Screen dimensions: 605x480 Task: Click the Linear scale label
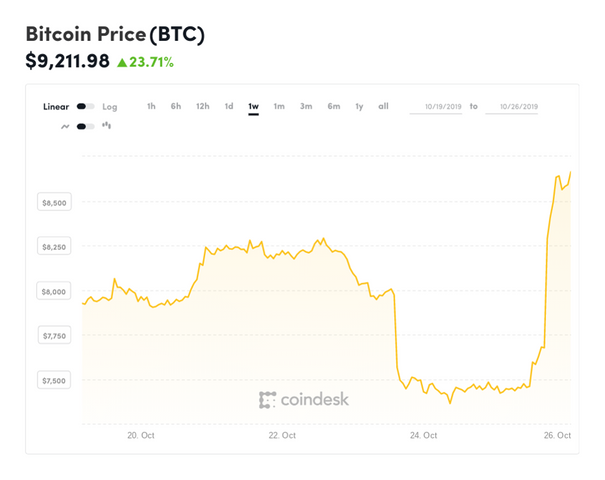pyautogui.click(x=56, y=106)
